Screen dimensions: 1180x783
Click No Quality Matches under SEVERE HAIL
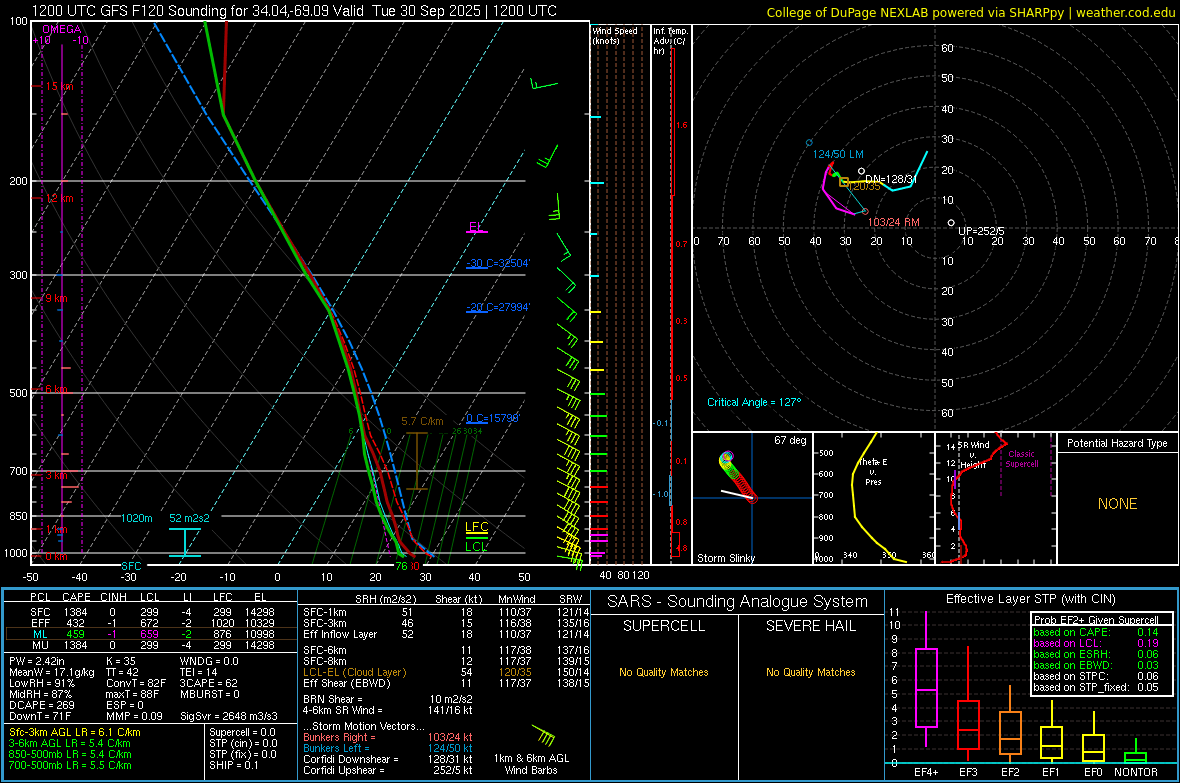tap(810, 672)
